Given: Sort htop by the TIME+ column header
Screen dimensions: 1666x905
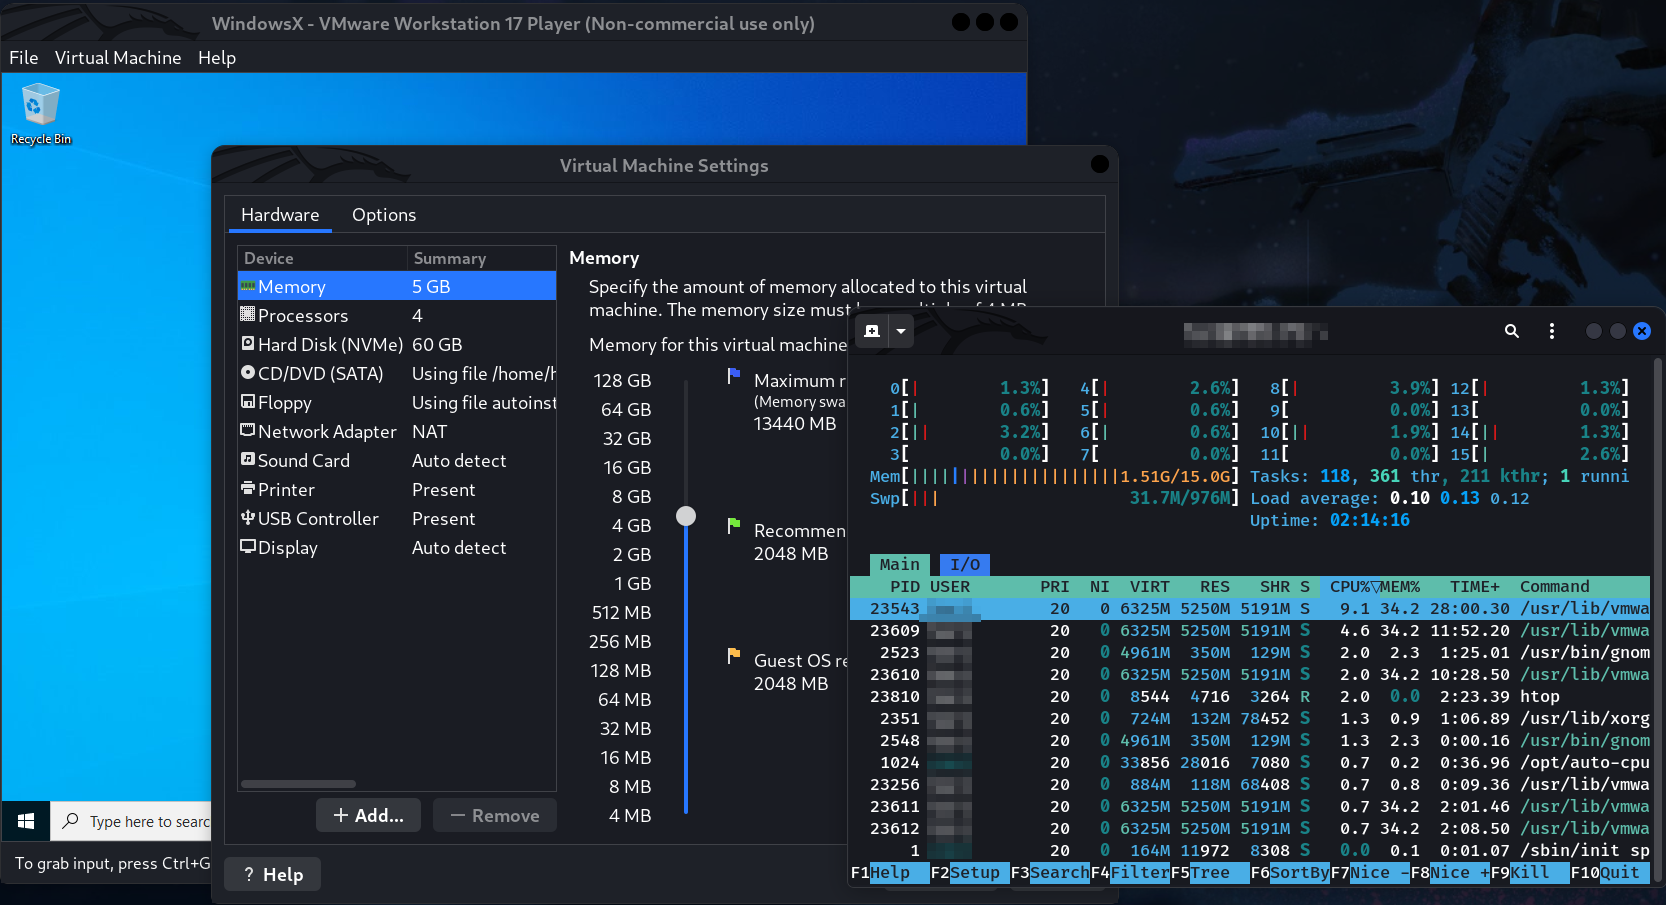Looking at the screenshot, I should tap(1475, 586).
